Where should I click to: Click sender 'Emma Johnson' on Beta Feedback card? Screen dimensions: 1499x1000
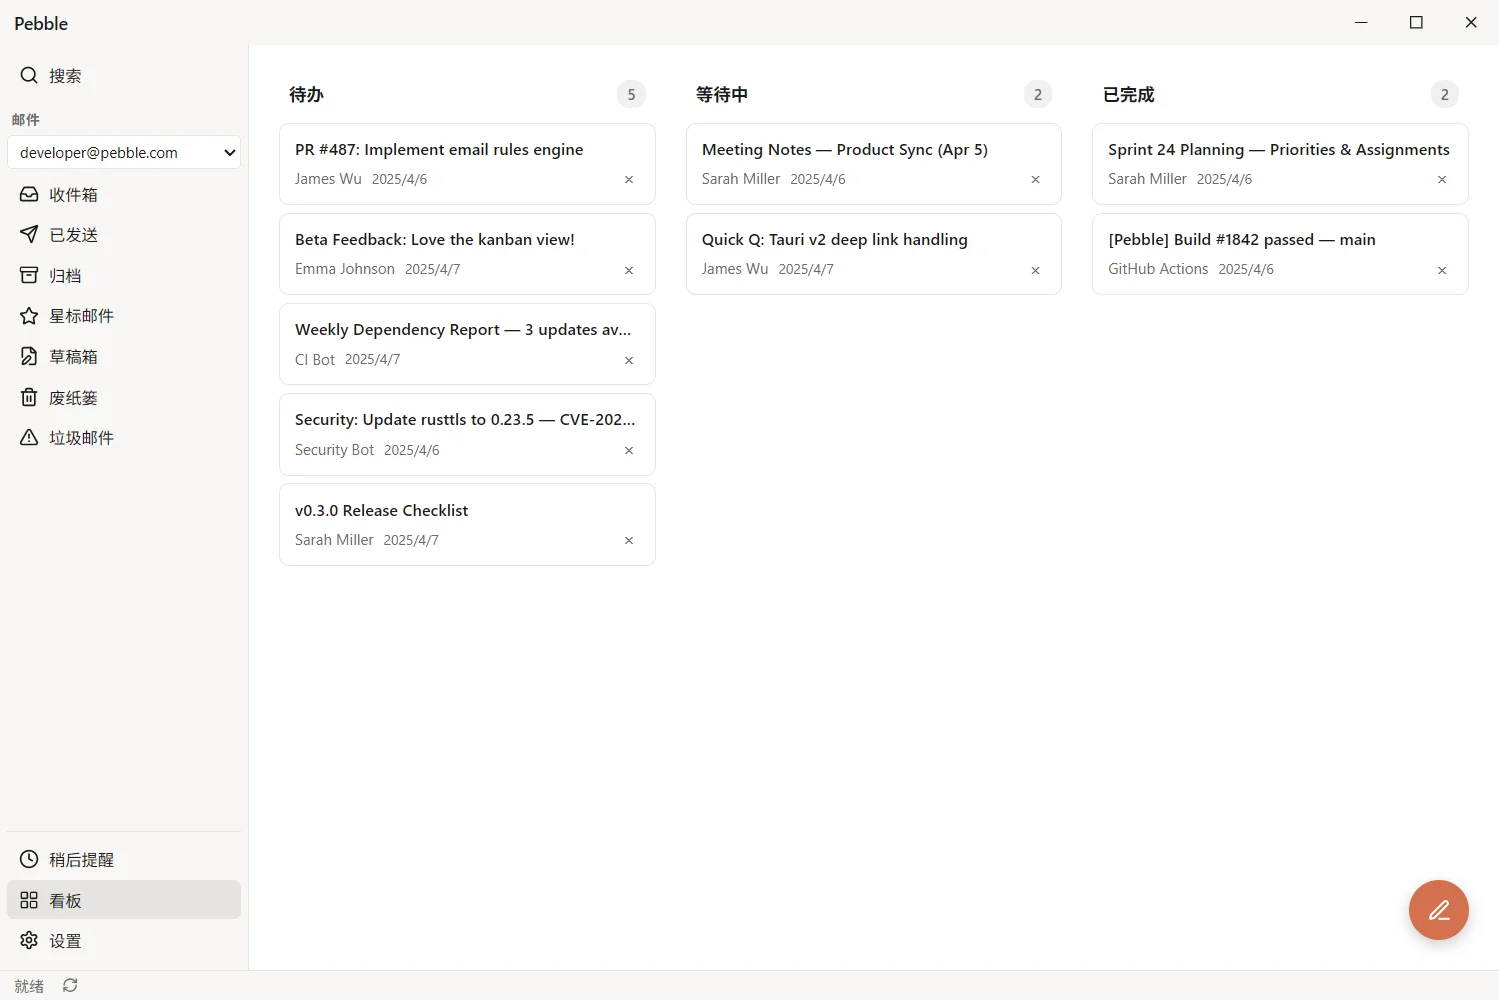(x=345, y=269)
